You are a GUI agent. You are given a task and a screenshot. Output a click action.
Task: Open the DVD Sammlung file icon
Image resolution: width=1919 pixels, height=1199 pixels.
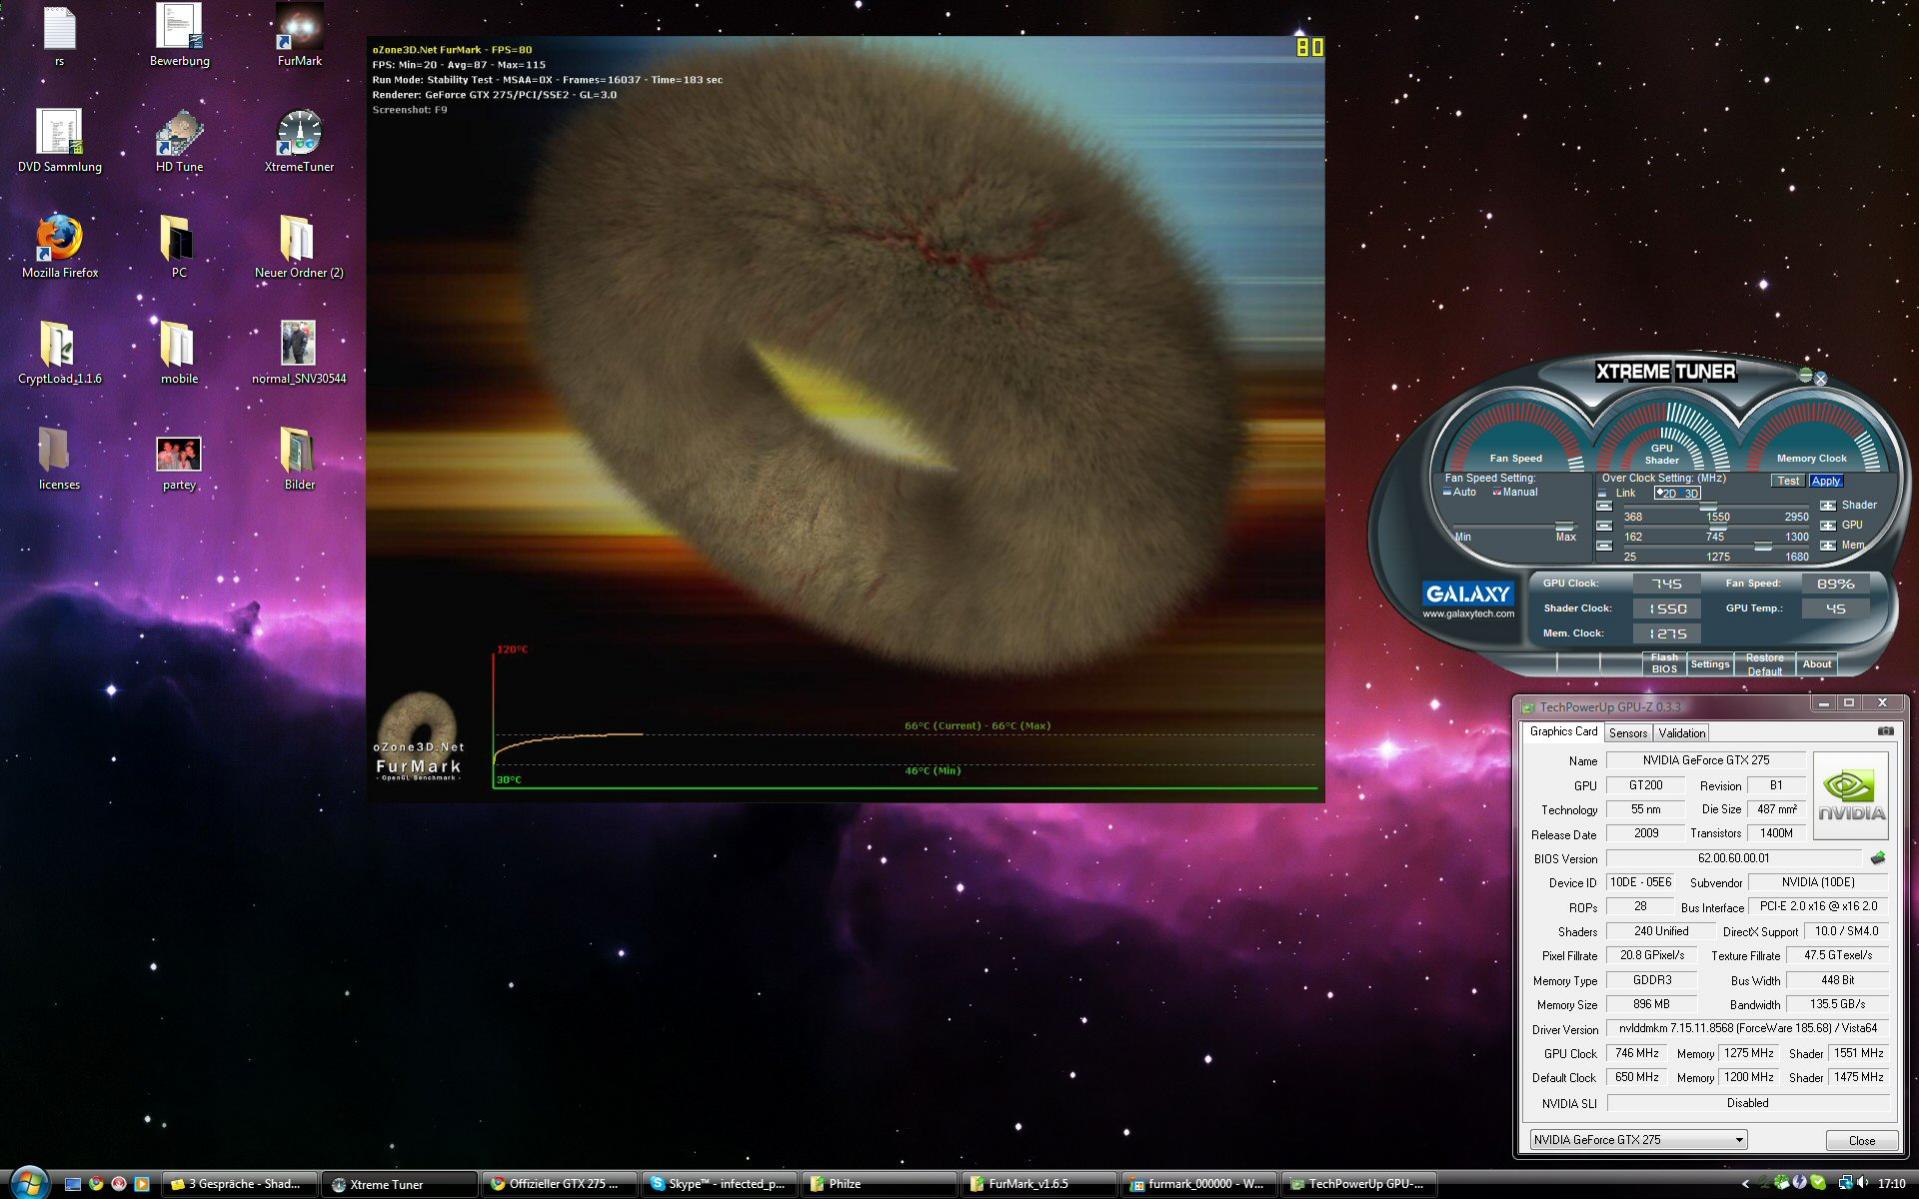60,140
